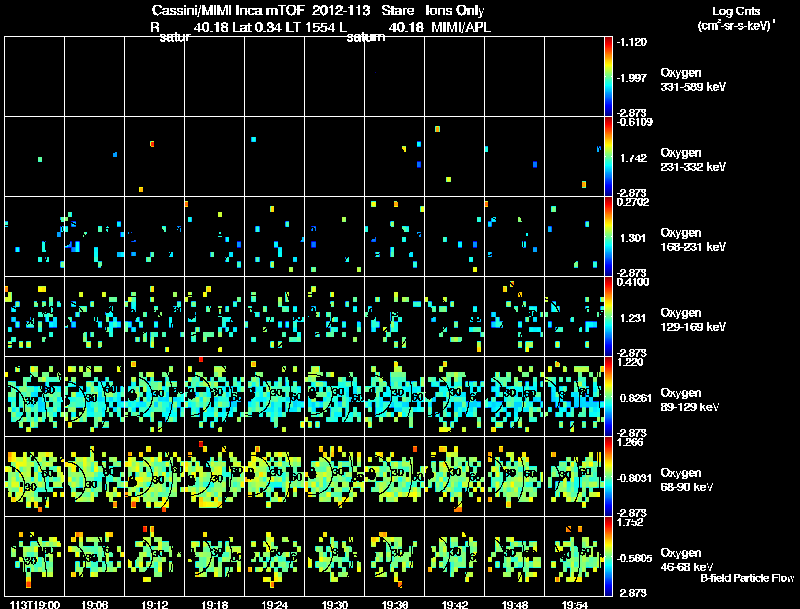The image size is (800, 609).
Task: Click the '19:36' time axis label
Action: pyautogui.click(x=394, y=604)
